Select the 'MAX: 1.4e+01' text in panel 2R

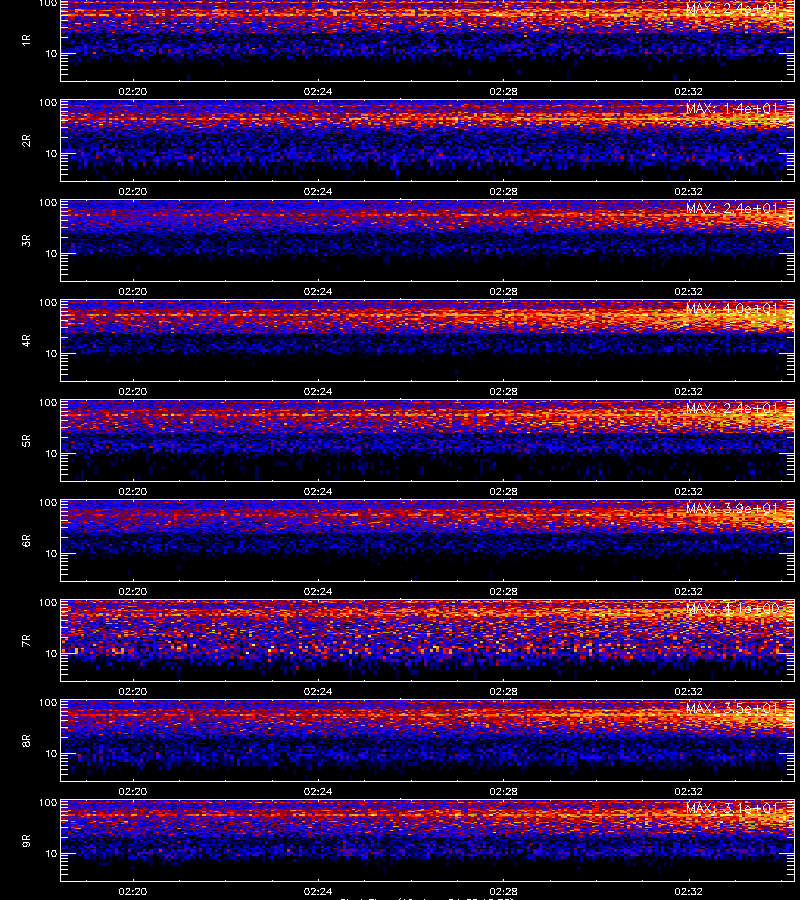(732, 108)
